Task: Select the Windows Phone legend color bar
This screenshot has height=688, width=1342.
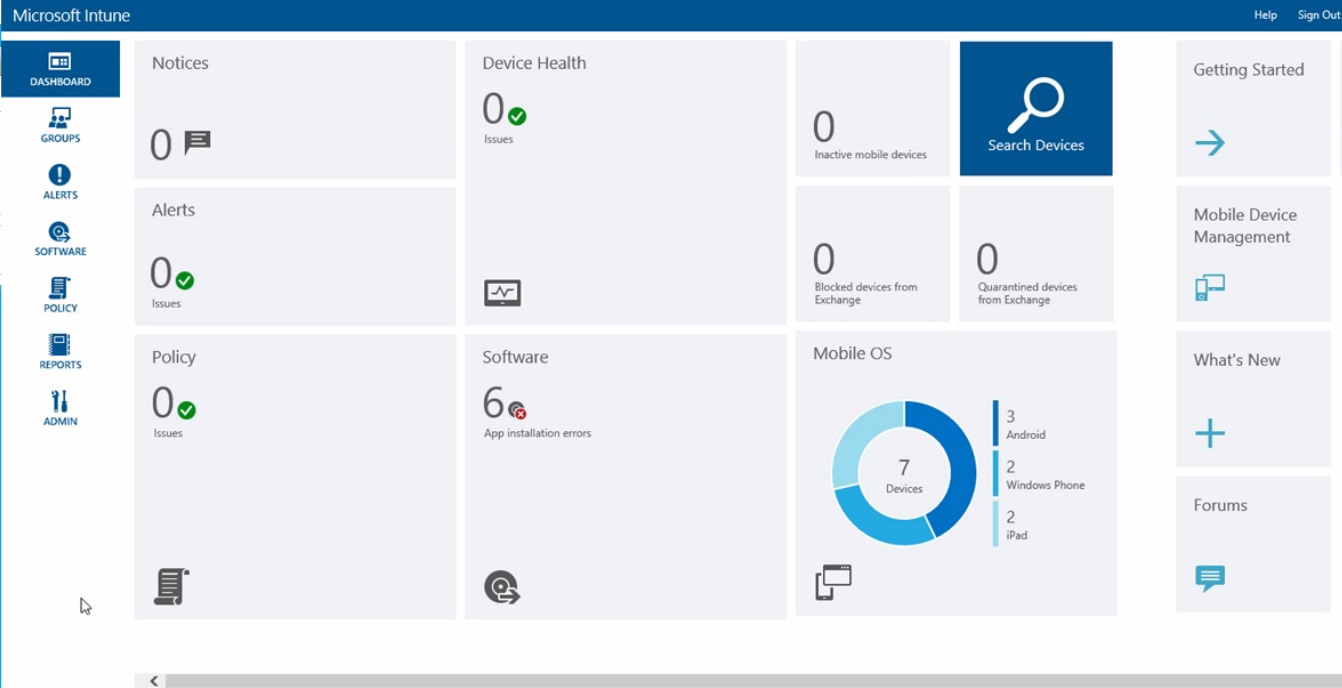Action: pos(996,473)
